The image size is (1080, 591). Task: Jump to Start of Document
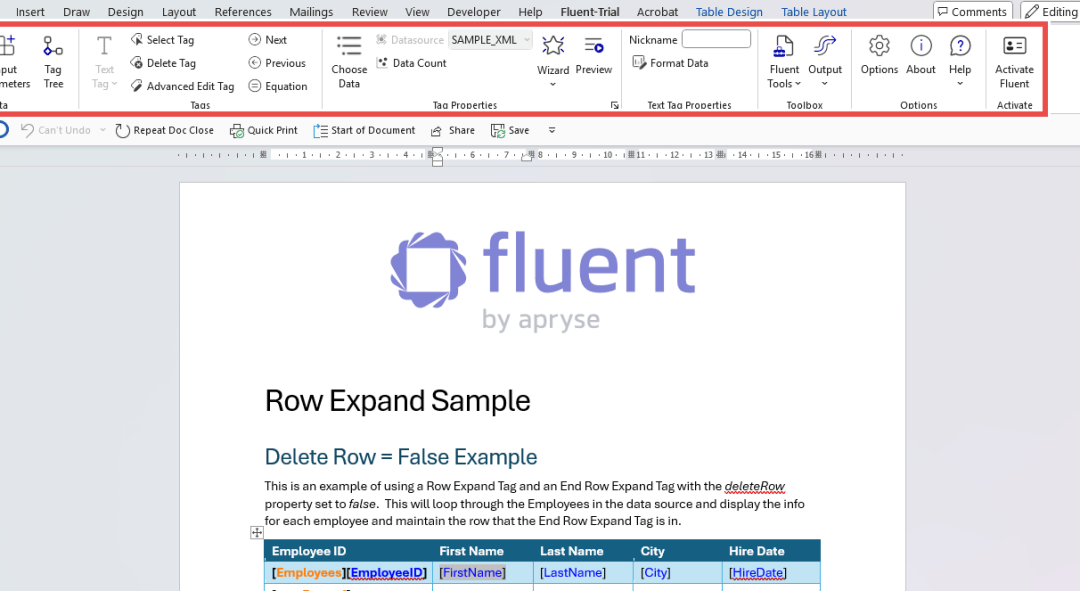coord(364,130)
